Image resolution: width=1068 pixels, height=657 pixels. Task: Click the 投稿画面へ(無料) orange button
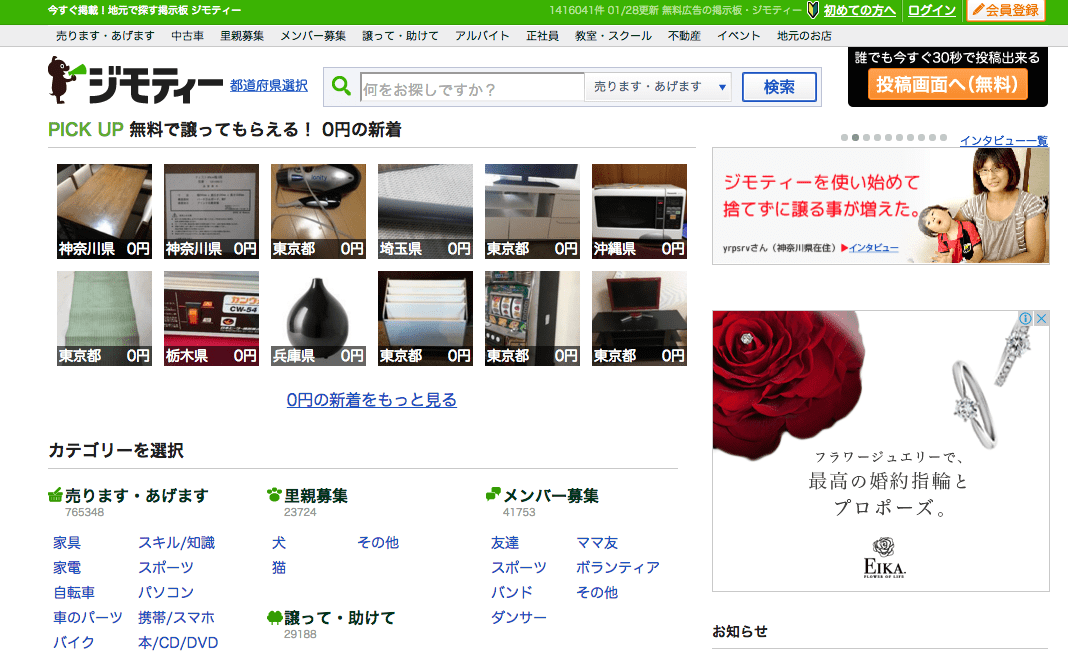[947, 85]
